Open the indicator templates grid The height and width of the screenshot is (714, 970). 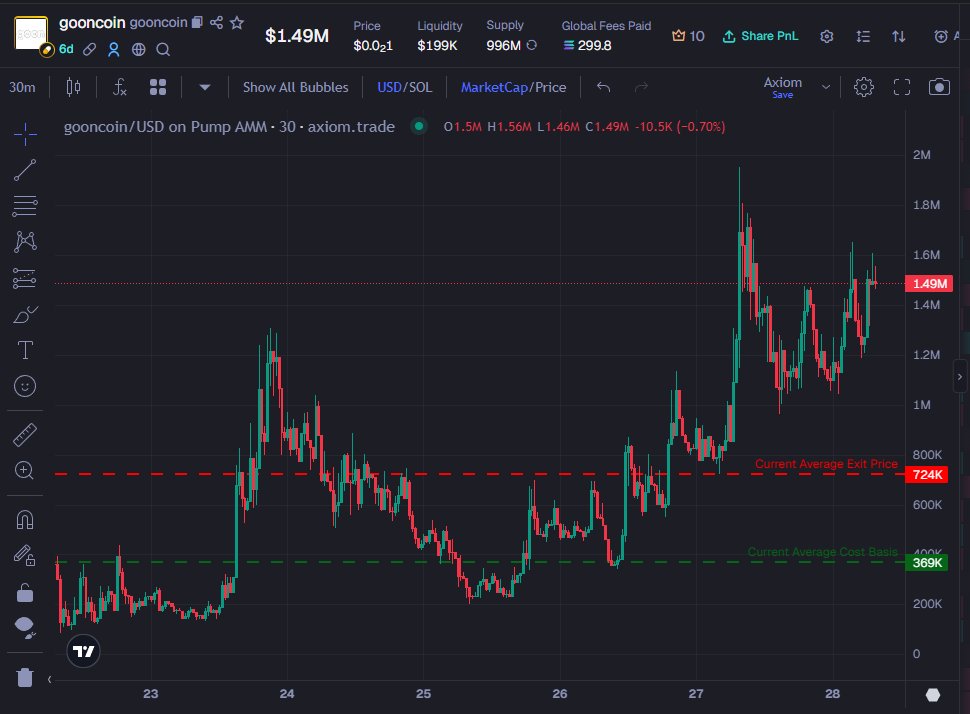(158, 87)
